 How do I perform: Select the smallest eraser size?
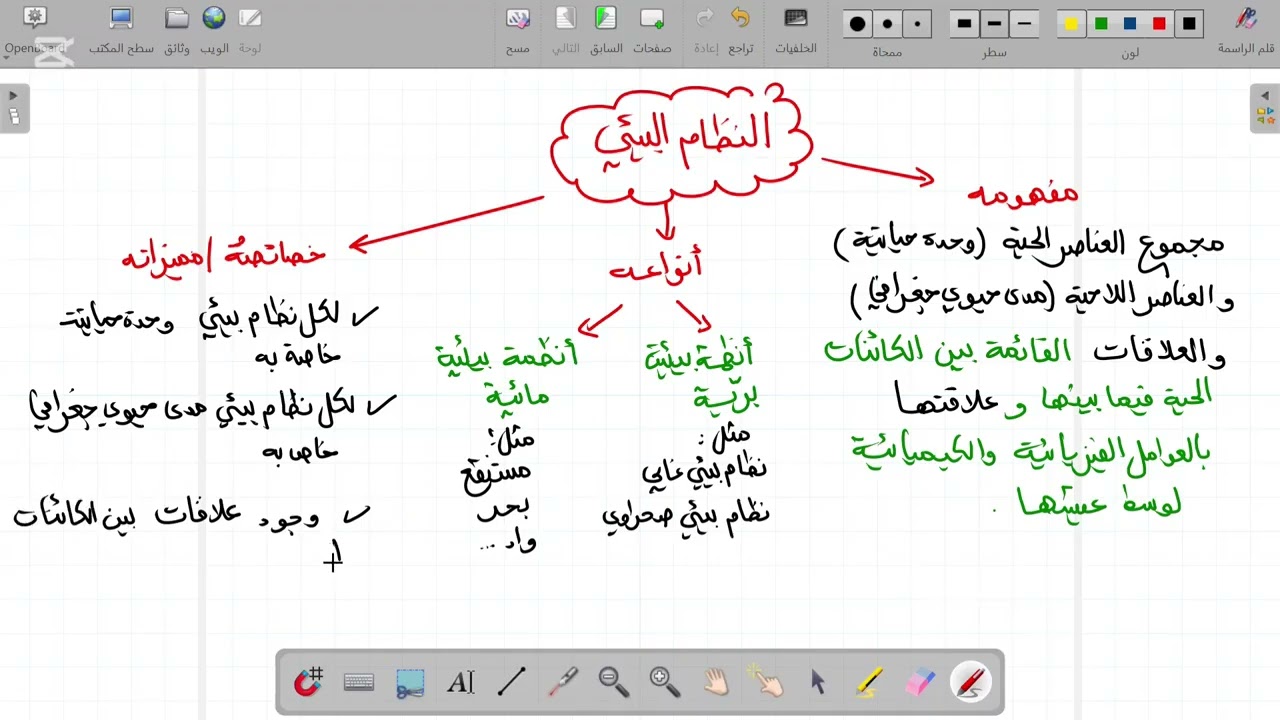tap(918, 24)
